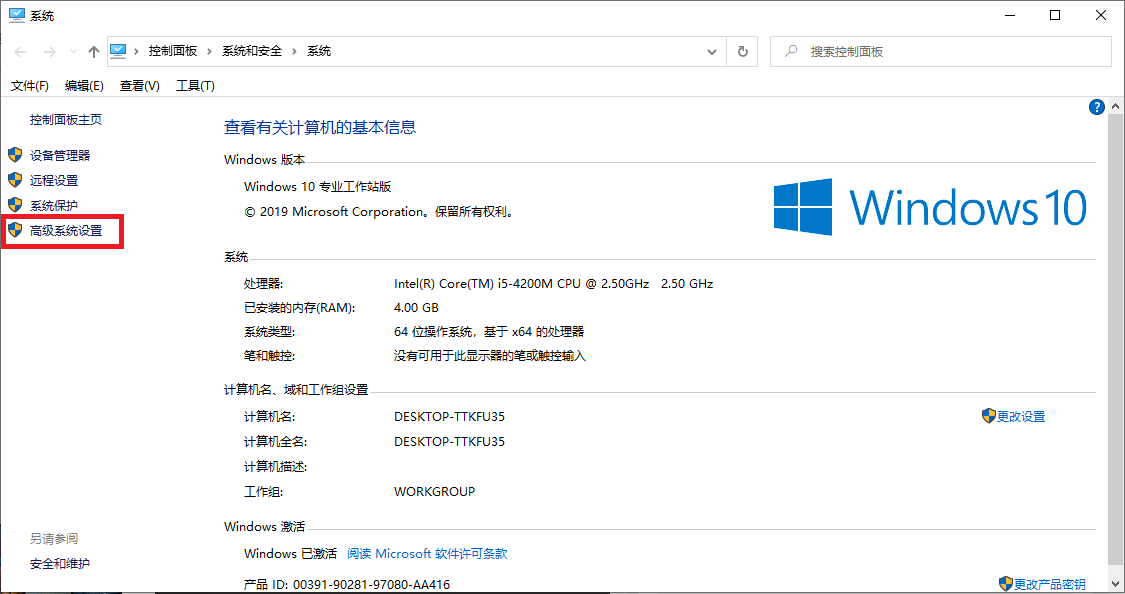Open 阅读 Microsoft 软件许可条款 link
Image resolution: width=1125 pixels, height=594 pixels.
[427, 554]
